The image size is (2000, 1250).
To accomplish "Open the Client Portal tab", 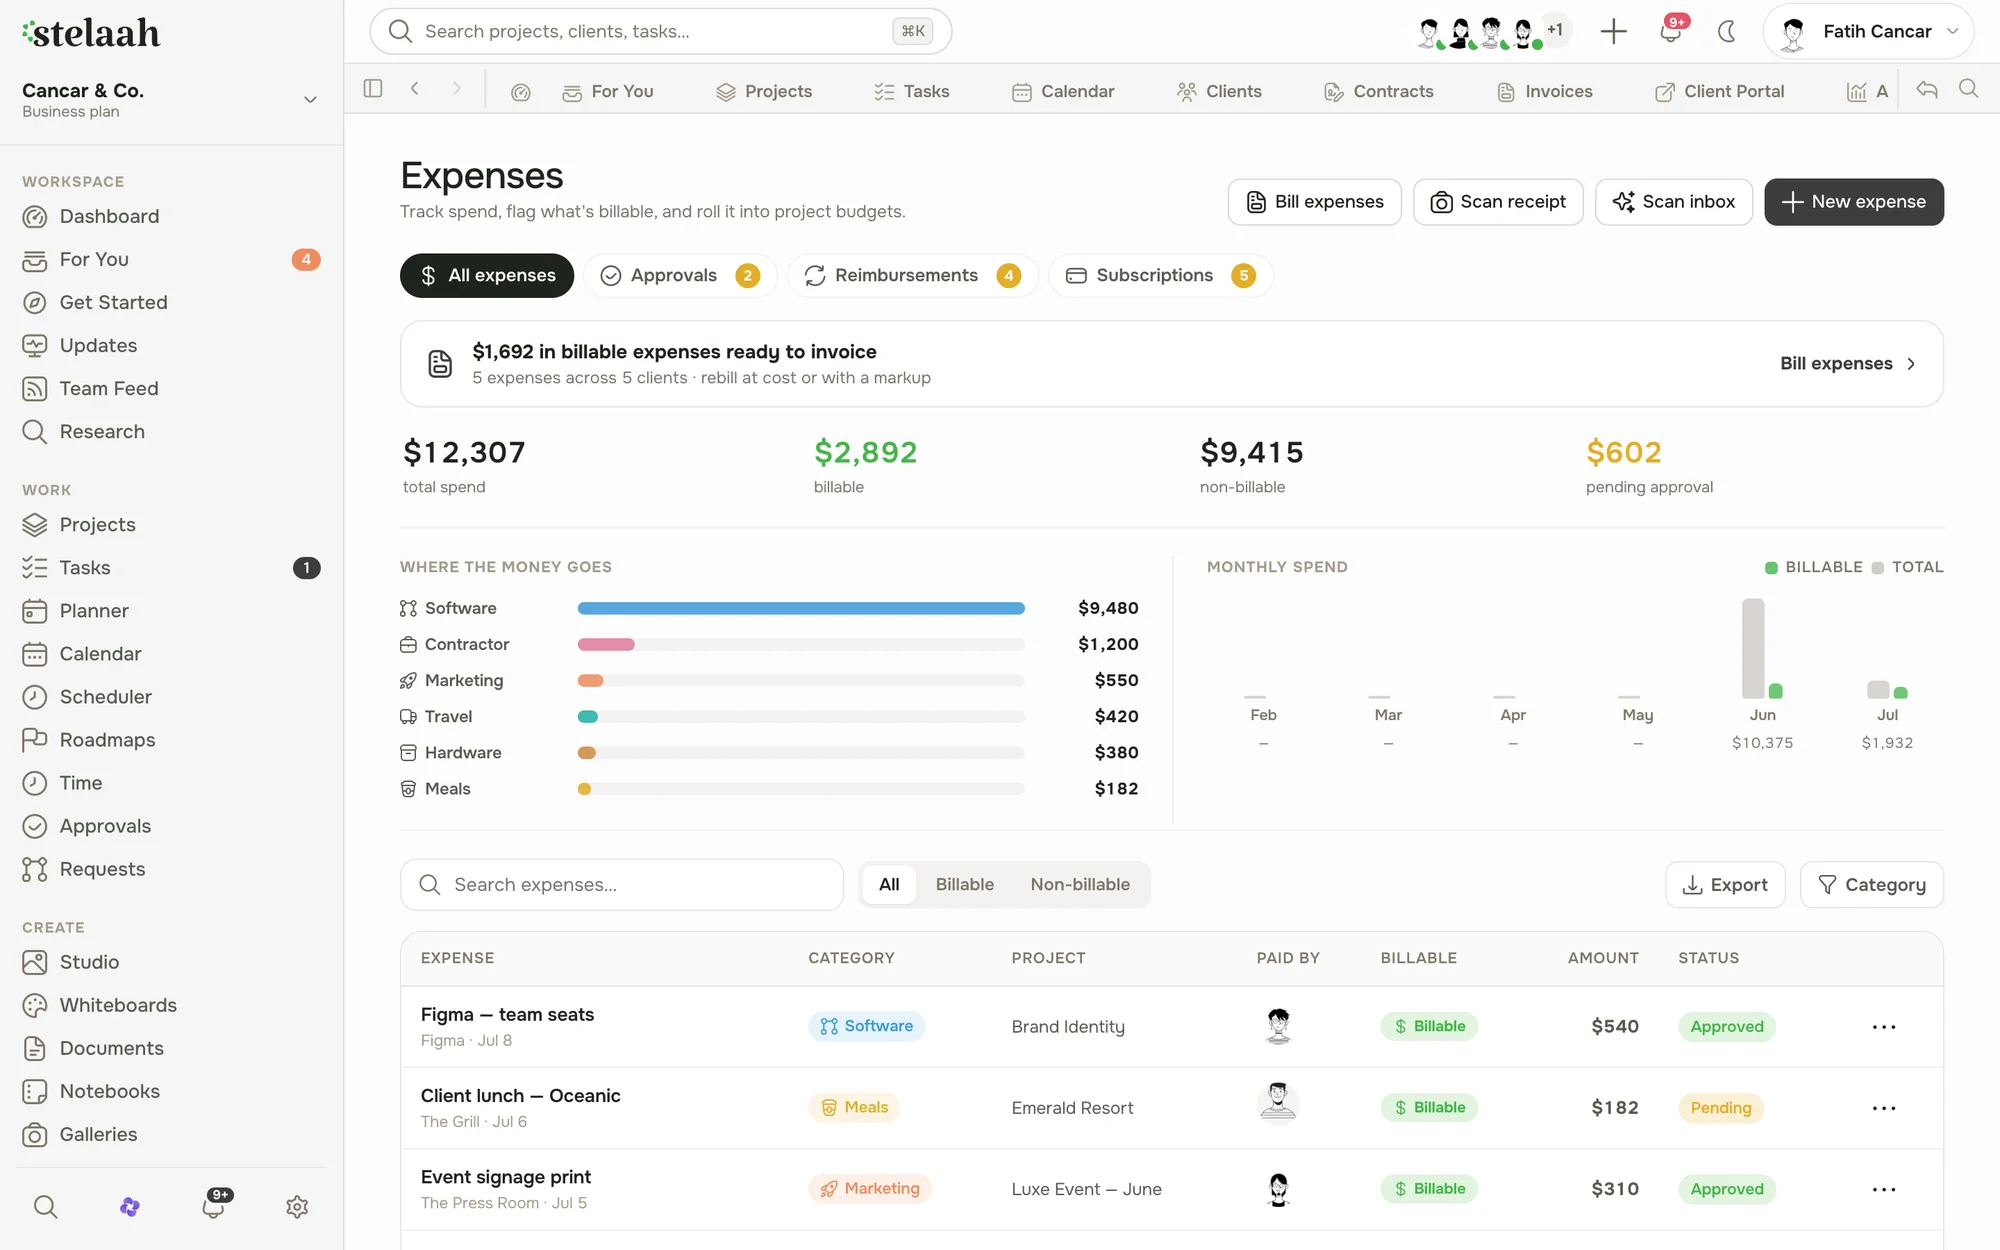I will [x=1719, y=92].
